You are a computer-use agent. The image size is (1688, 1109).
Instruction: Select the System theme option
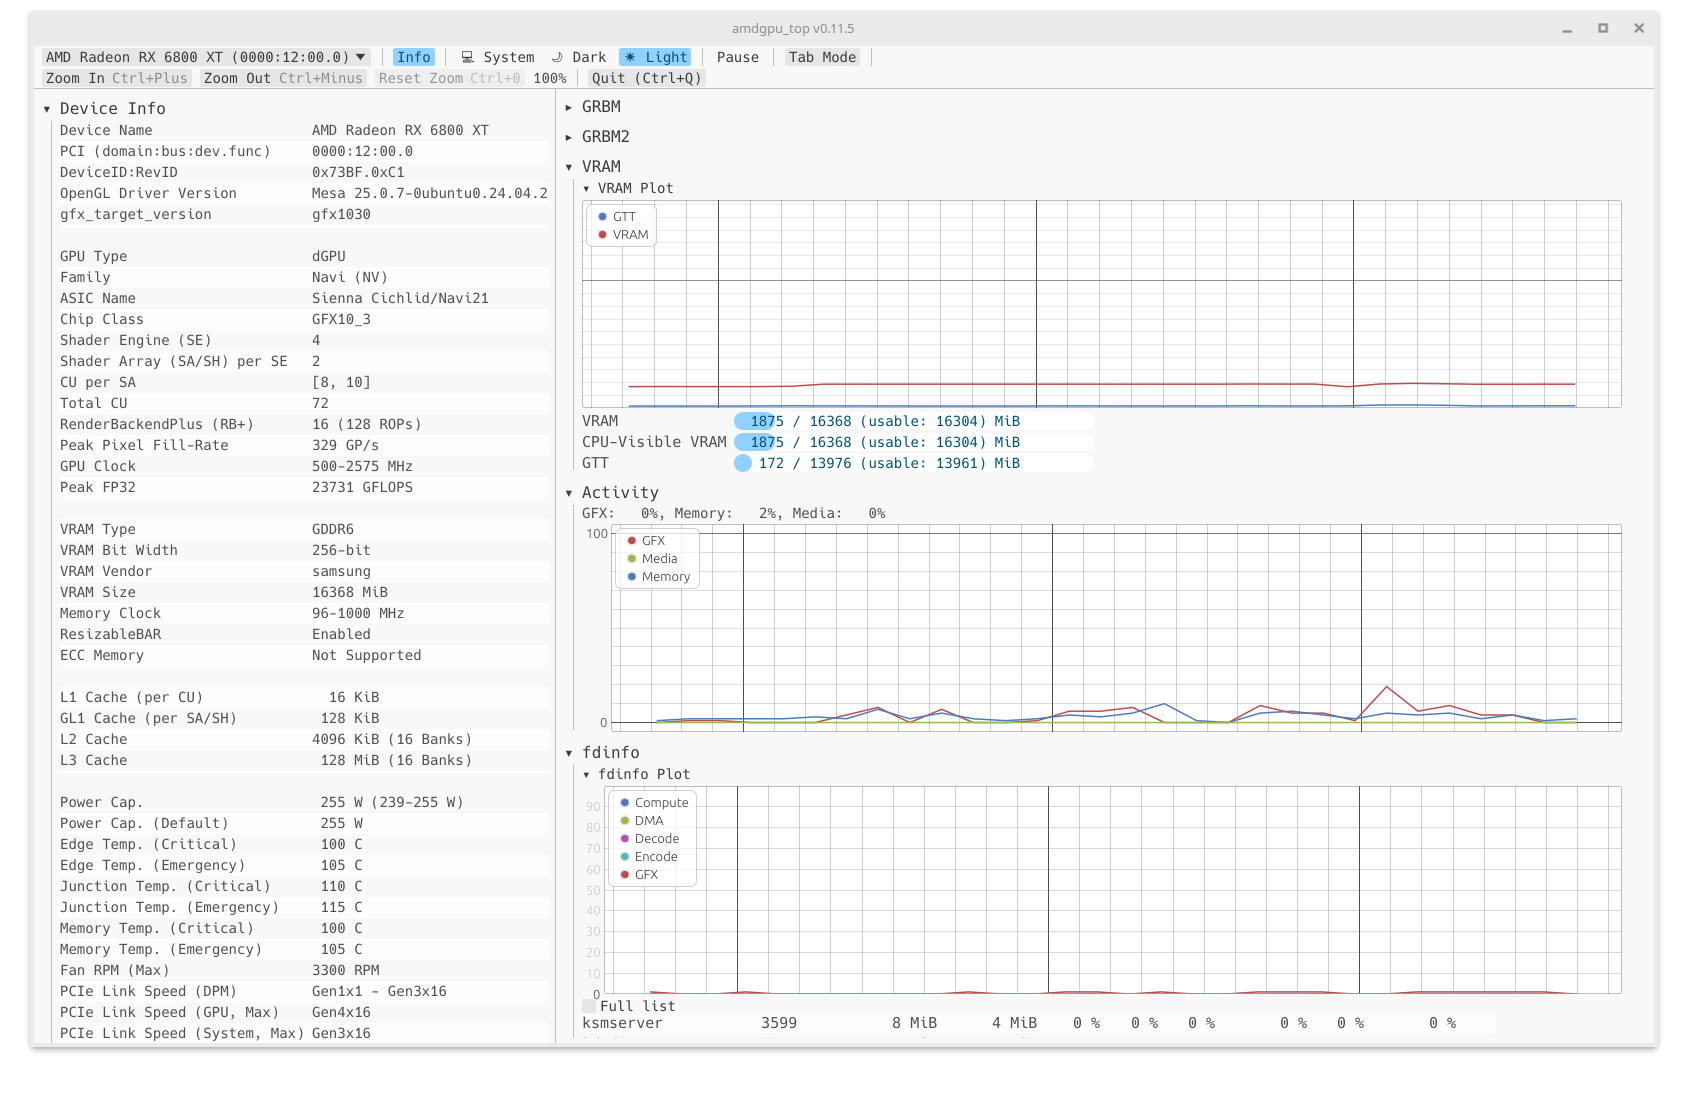coord(497,57)
